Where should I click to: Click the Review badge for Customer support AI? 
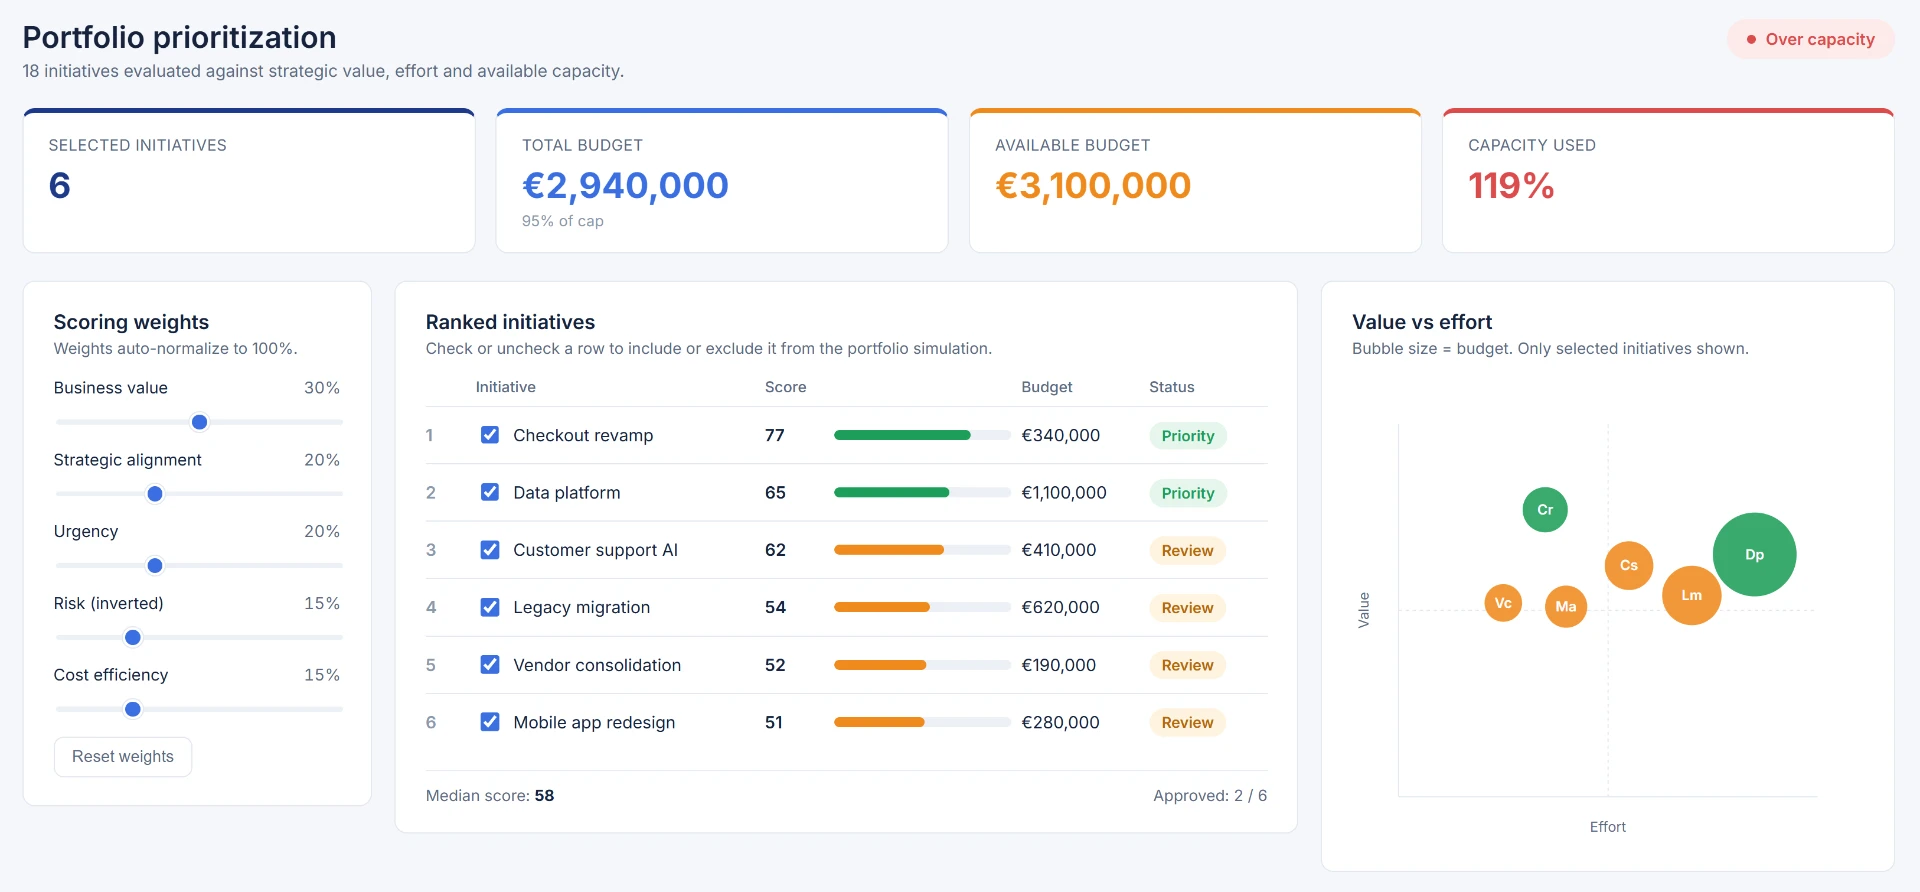[x=1187, y=551]
